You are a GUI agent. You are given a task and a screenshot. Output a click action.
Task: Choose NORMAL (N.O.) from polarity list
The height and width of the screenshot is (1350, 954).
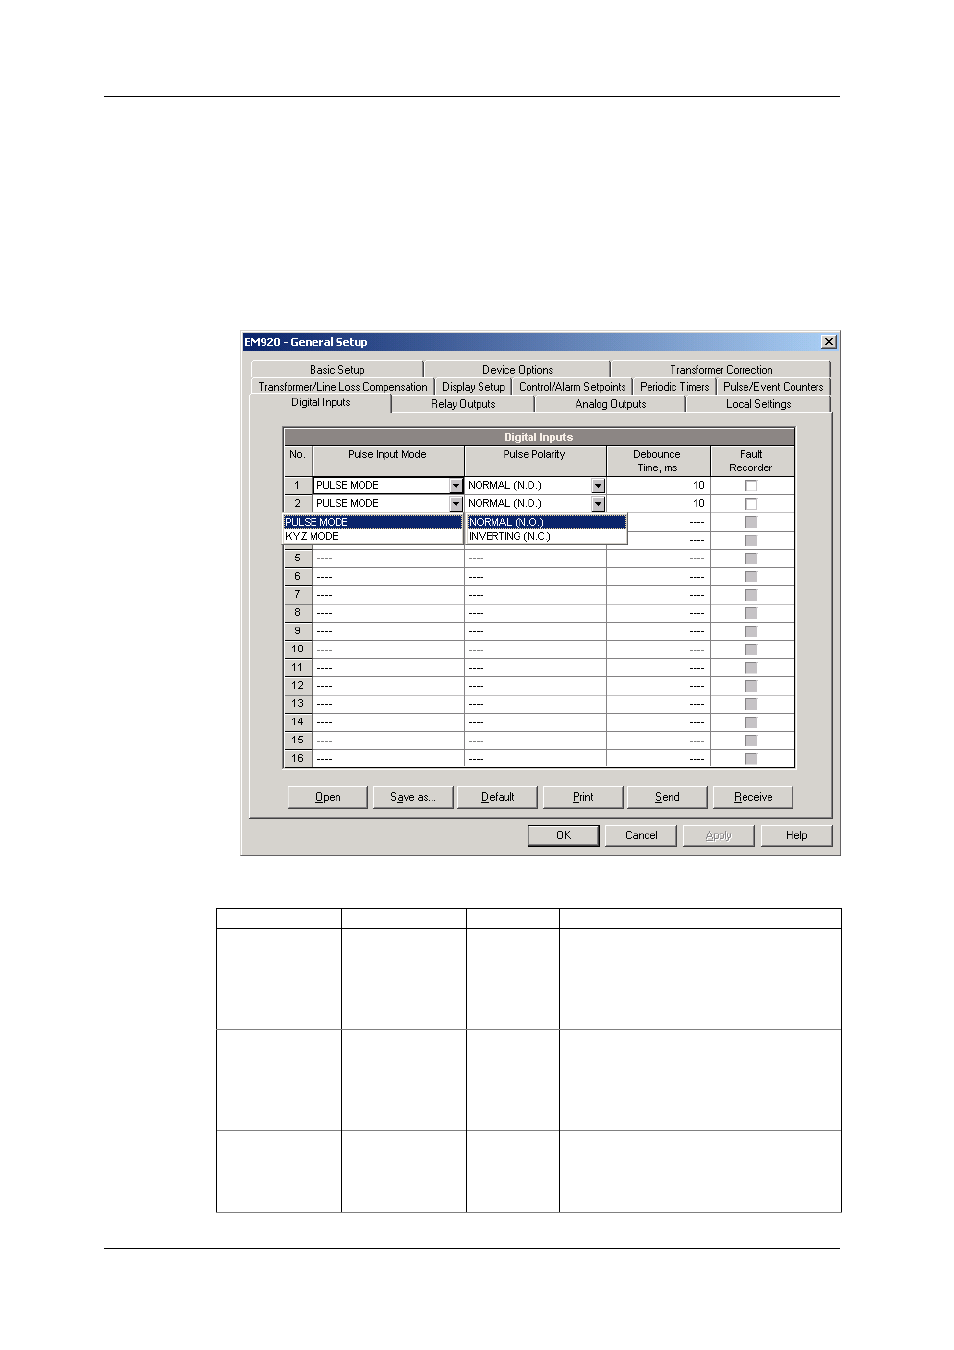point(546,522)
